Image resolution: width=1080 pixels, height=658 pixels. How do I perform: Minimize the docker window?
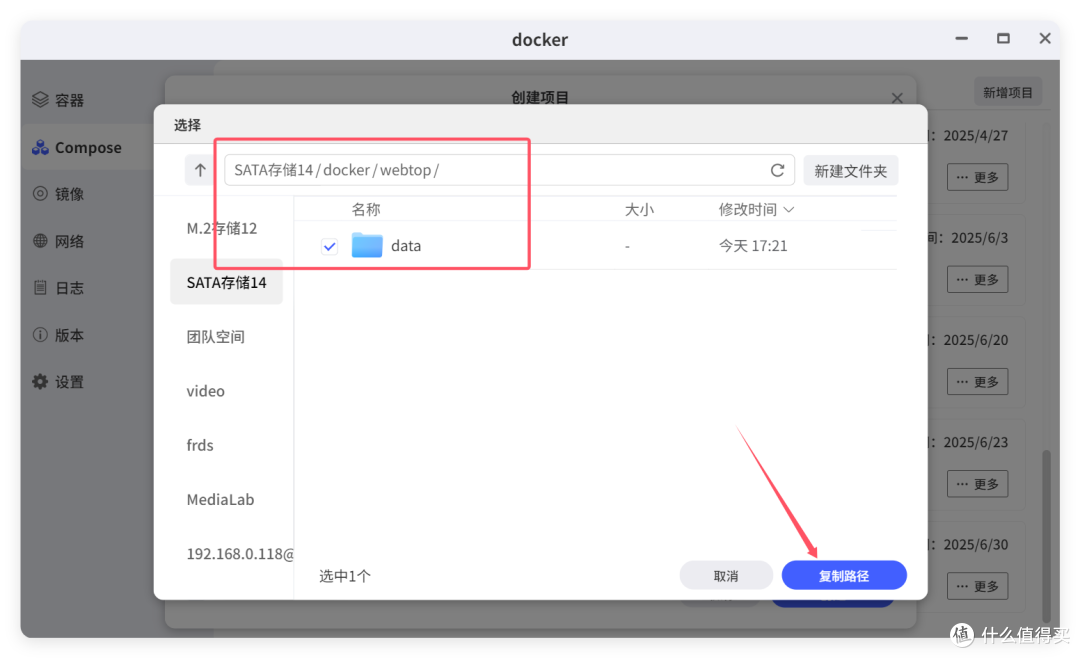tap(962, 39)
